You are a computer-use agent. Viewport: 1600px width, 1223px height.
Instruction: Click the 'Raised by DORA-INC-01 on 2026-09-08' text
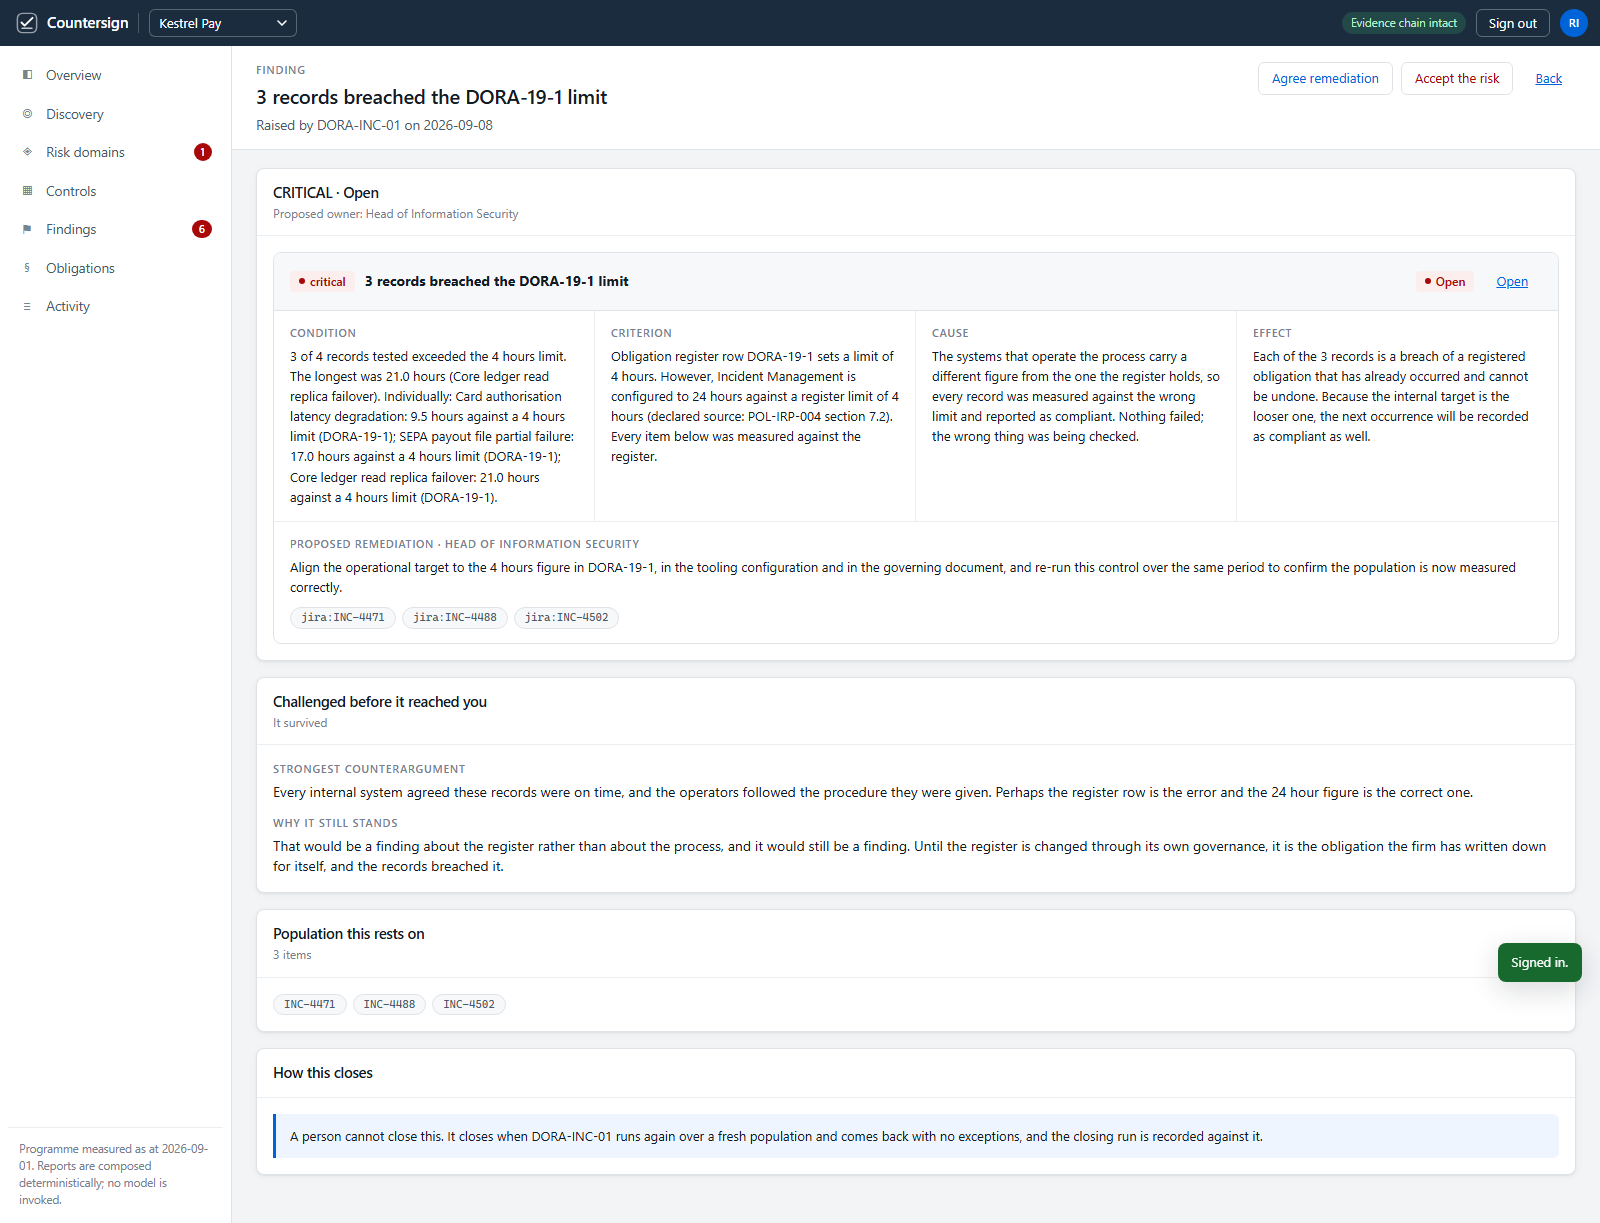point(374,125)
